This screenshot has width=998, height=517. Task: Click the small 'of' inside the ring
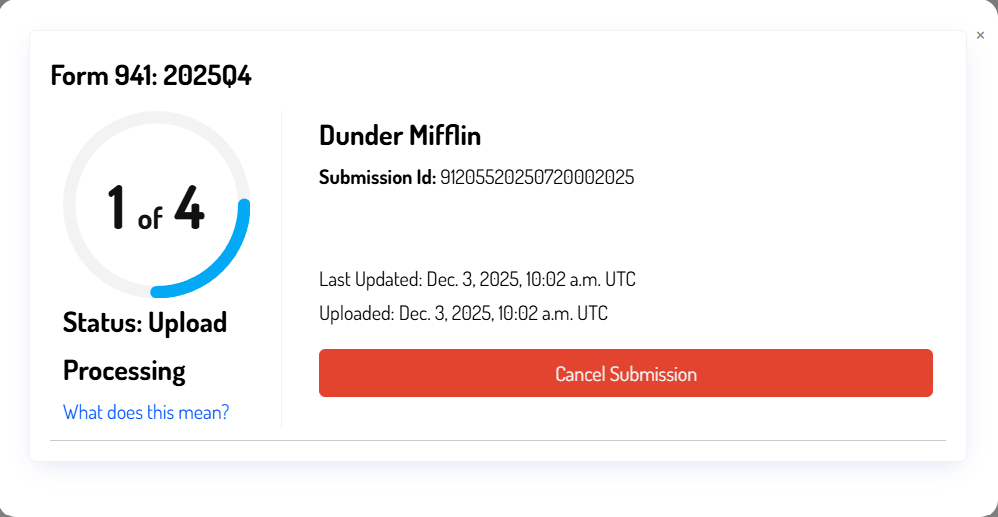(x=150, y=218)
